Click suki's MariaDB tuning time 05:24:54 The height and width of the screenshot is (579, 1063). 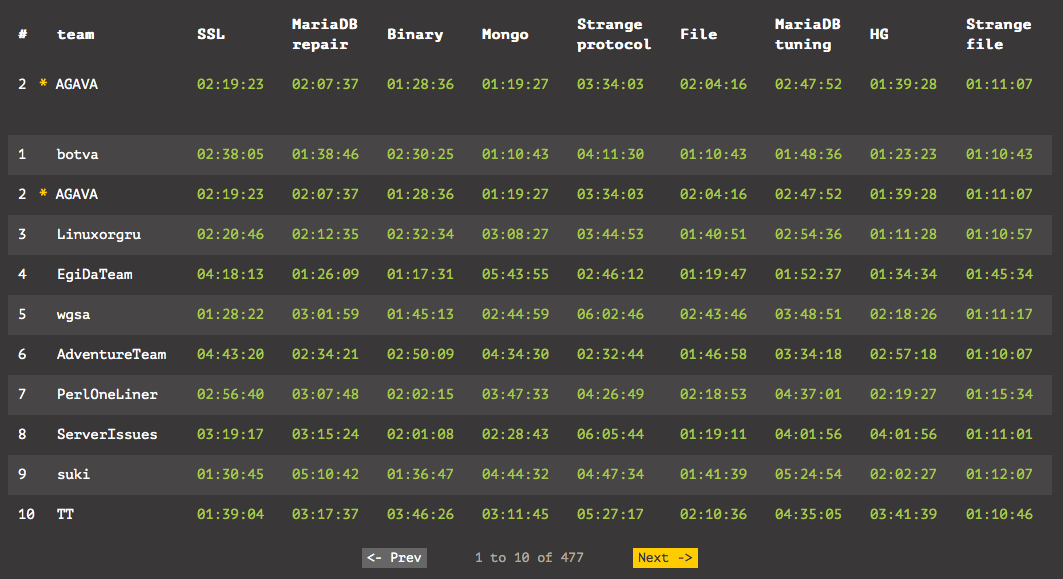pos(808,474)
